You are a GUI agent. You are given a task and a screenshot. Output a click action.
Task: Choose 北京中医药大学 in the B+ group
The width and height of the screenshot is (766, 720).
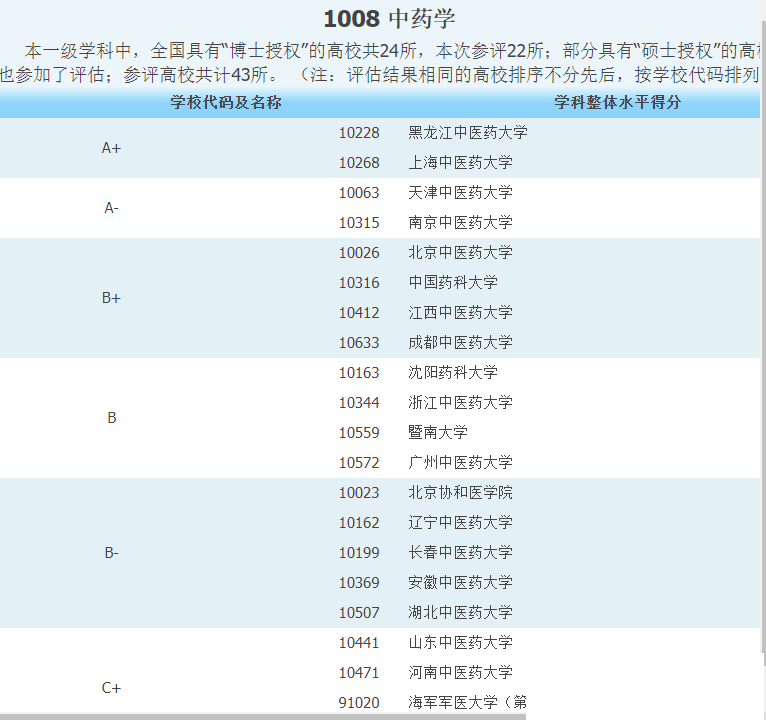[460, 253]
